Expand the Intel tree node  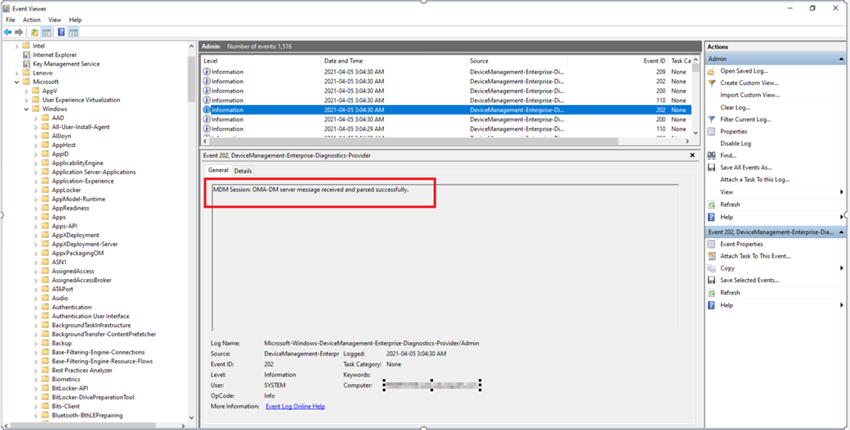17,46
